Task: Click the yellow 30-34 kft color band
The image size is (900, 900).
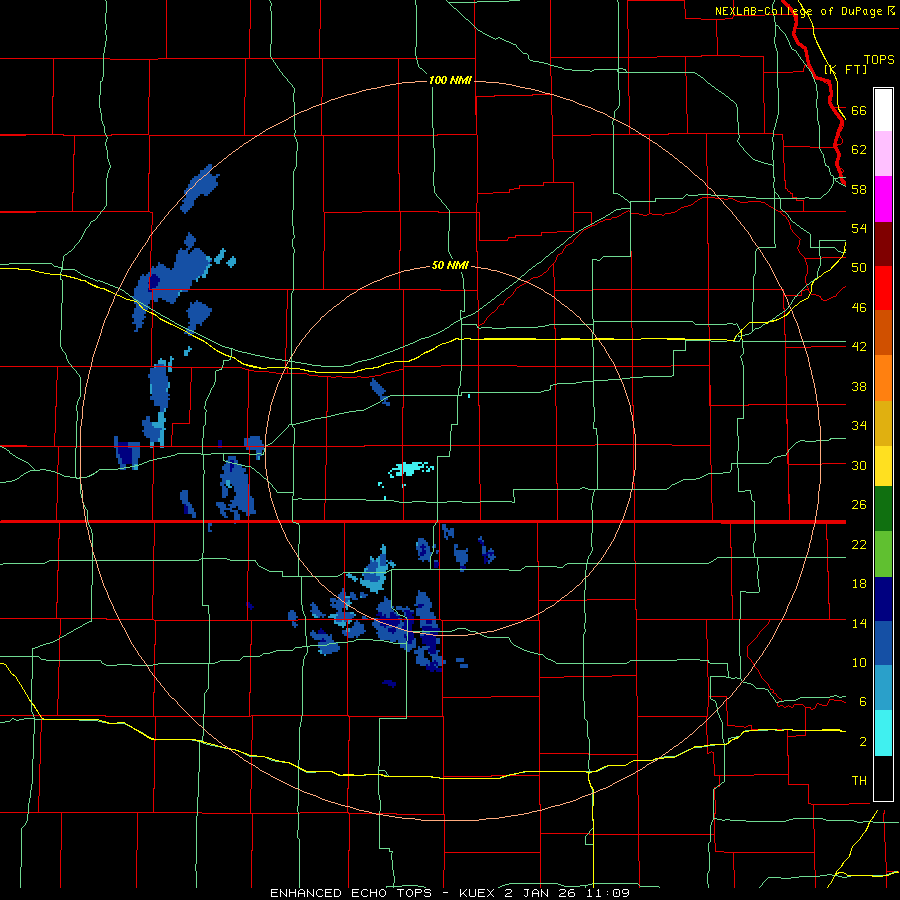Action: (883, 465)
